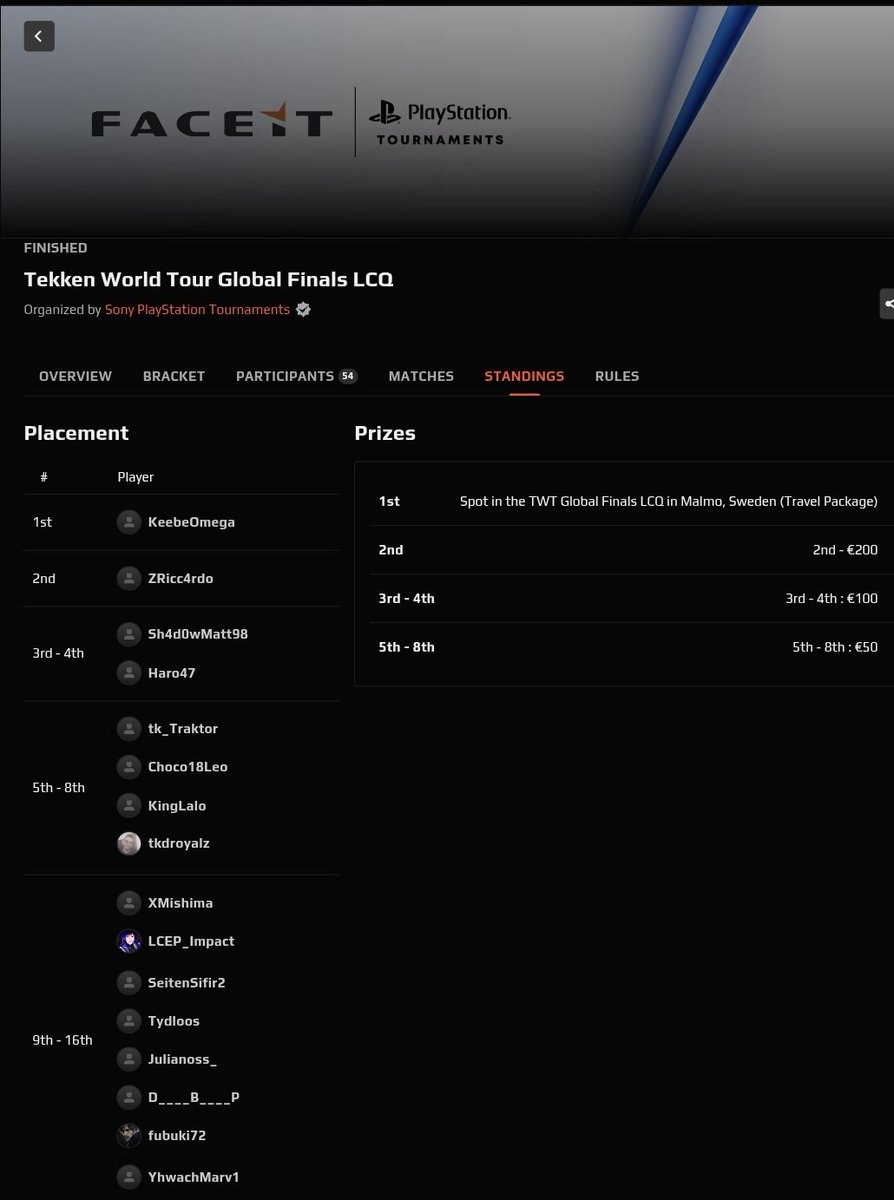Image resolution: width=894 pixels, height=1200 pixels.
Task: Open ZRicc4rdo's avatar icon
Action: click(x=129, y=578)
